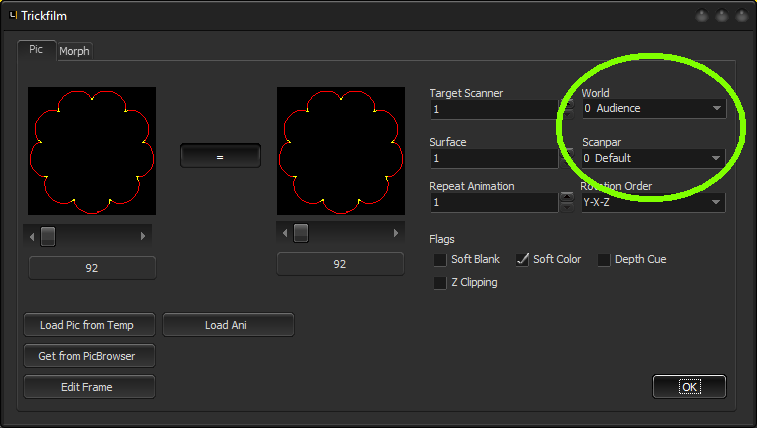Increase the Repeat Animation value with up arrow

pos(567,196)
